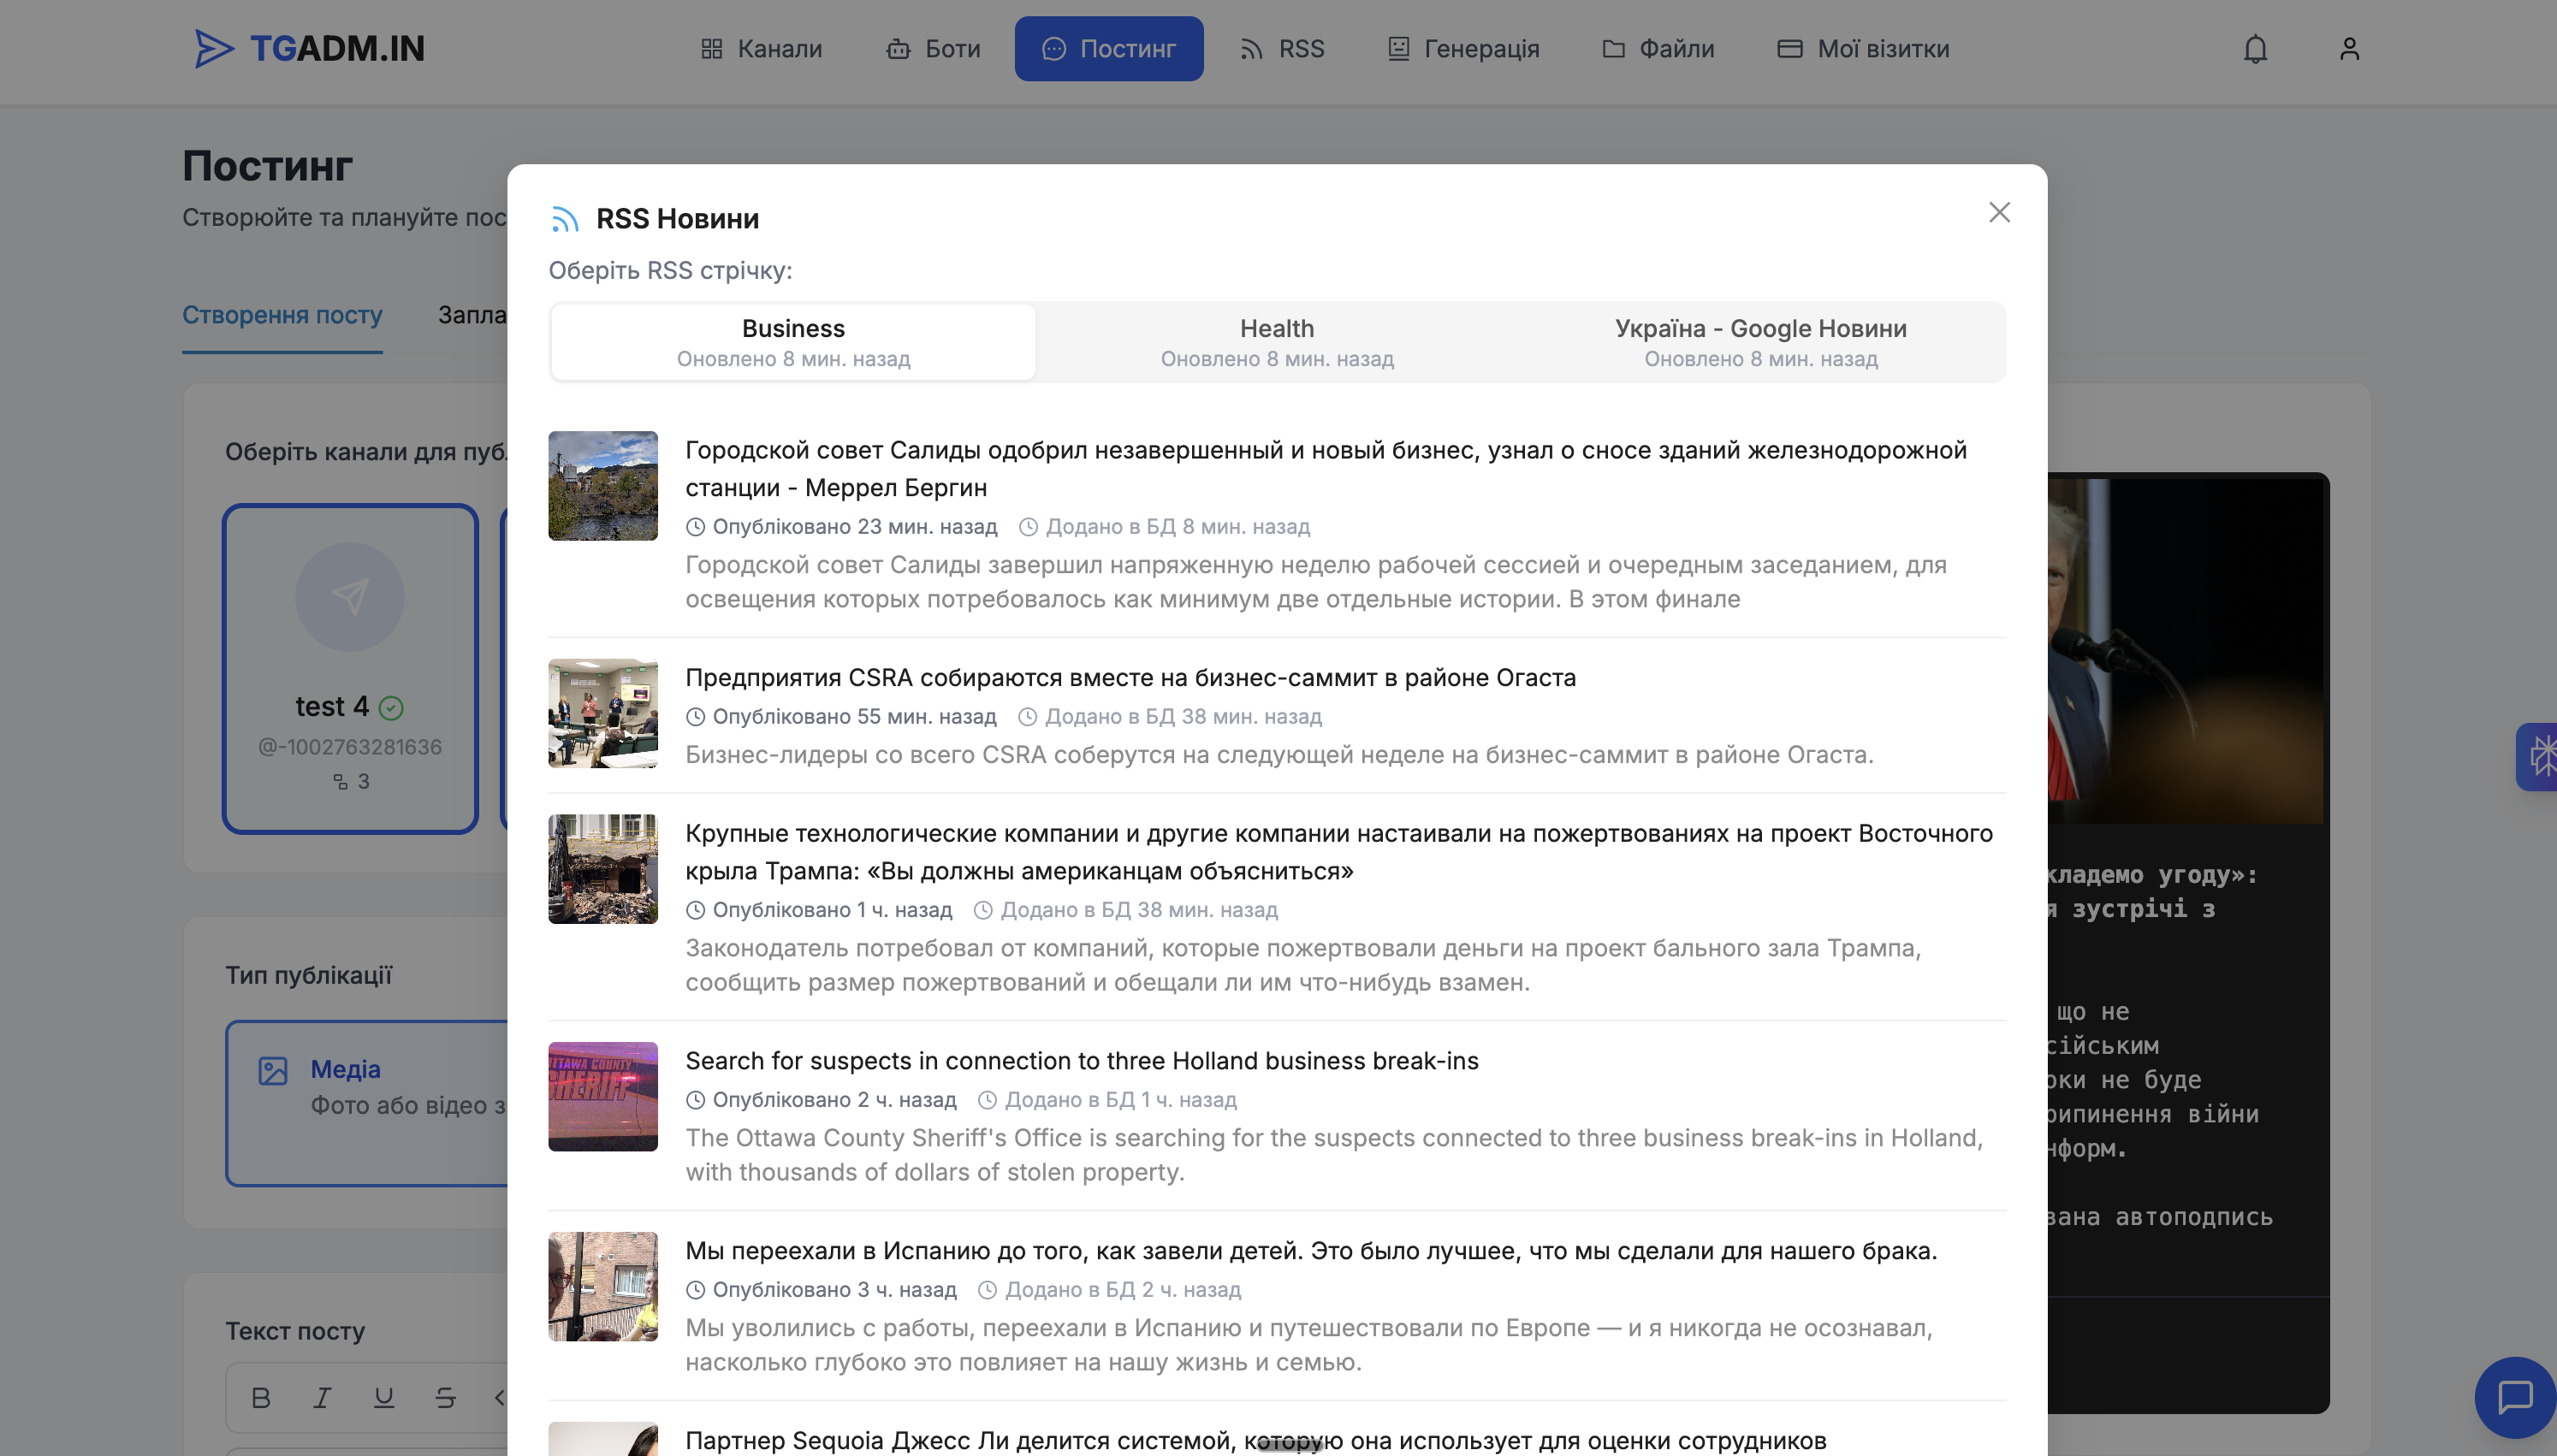
Task: Close the RSS Новини dialog
Action: coord(1998,213)
